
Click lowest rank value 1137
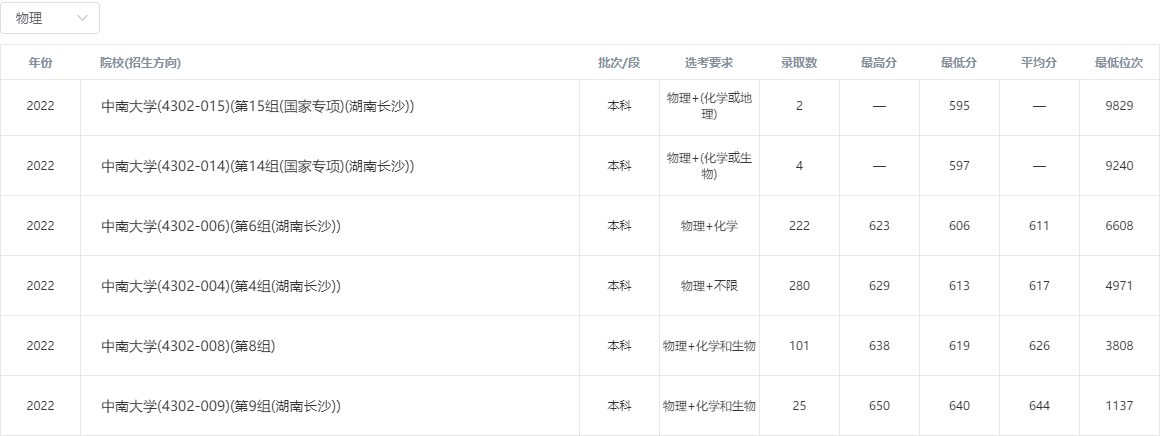coord(1119,406)
